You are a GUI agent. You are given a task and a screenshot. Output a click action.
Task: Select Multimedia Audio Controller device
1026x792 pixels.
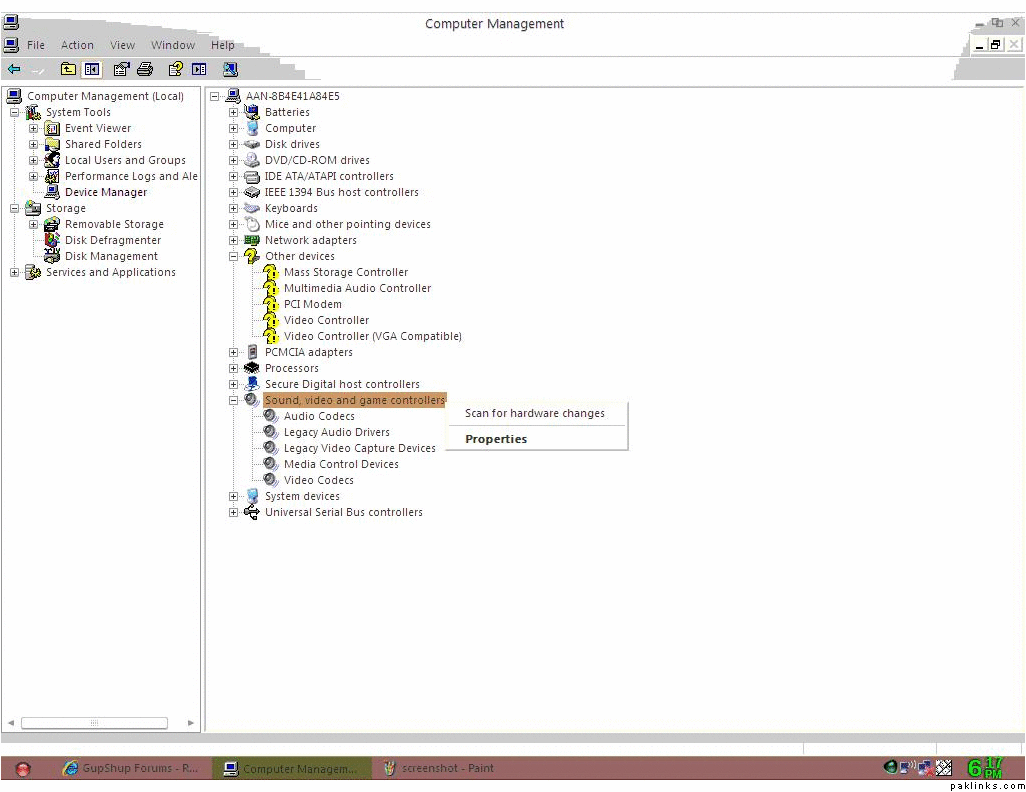pyautogui.click(x=357, y=288)
